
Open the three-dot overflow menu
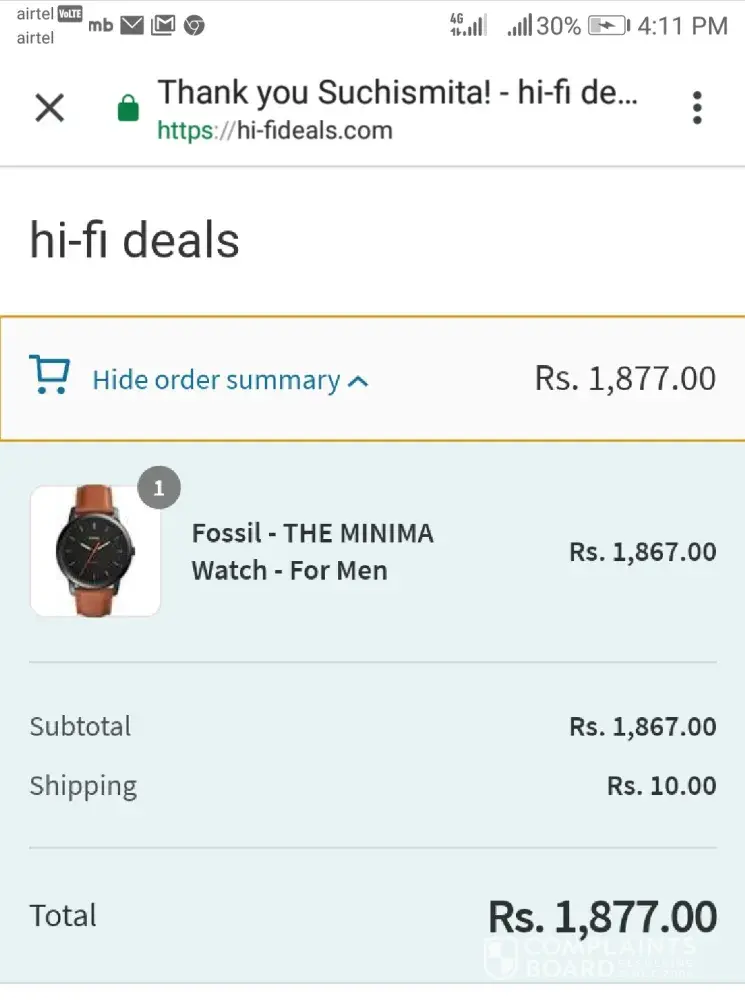click(x=697, y=108)
